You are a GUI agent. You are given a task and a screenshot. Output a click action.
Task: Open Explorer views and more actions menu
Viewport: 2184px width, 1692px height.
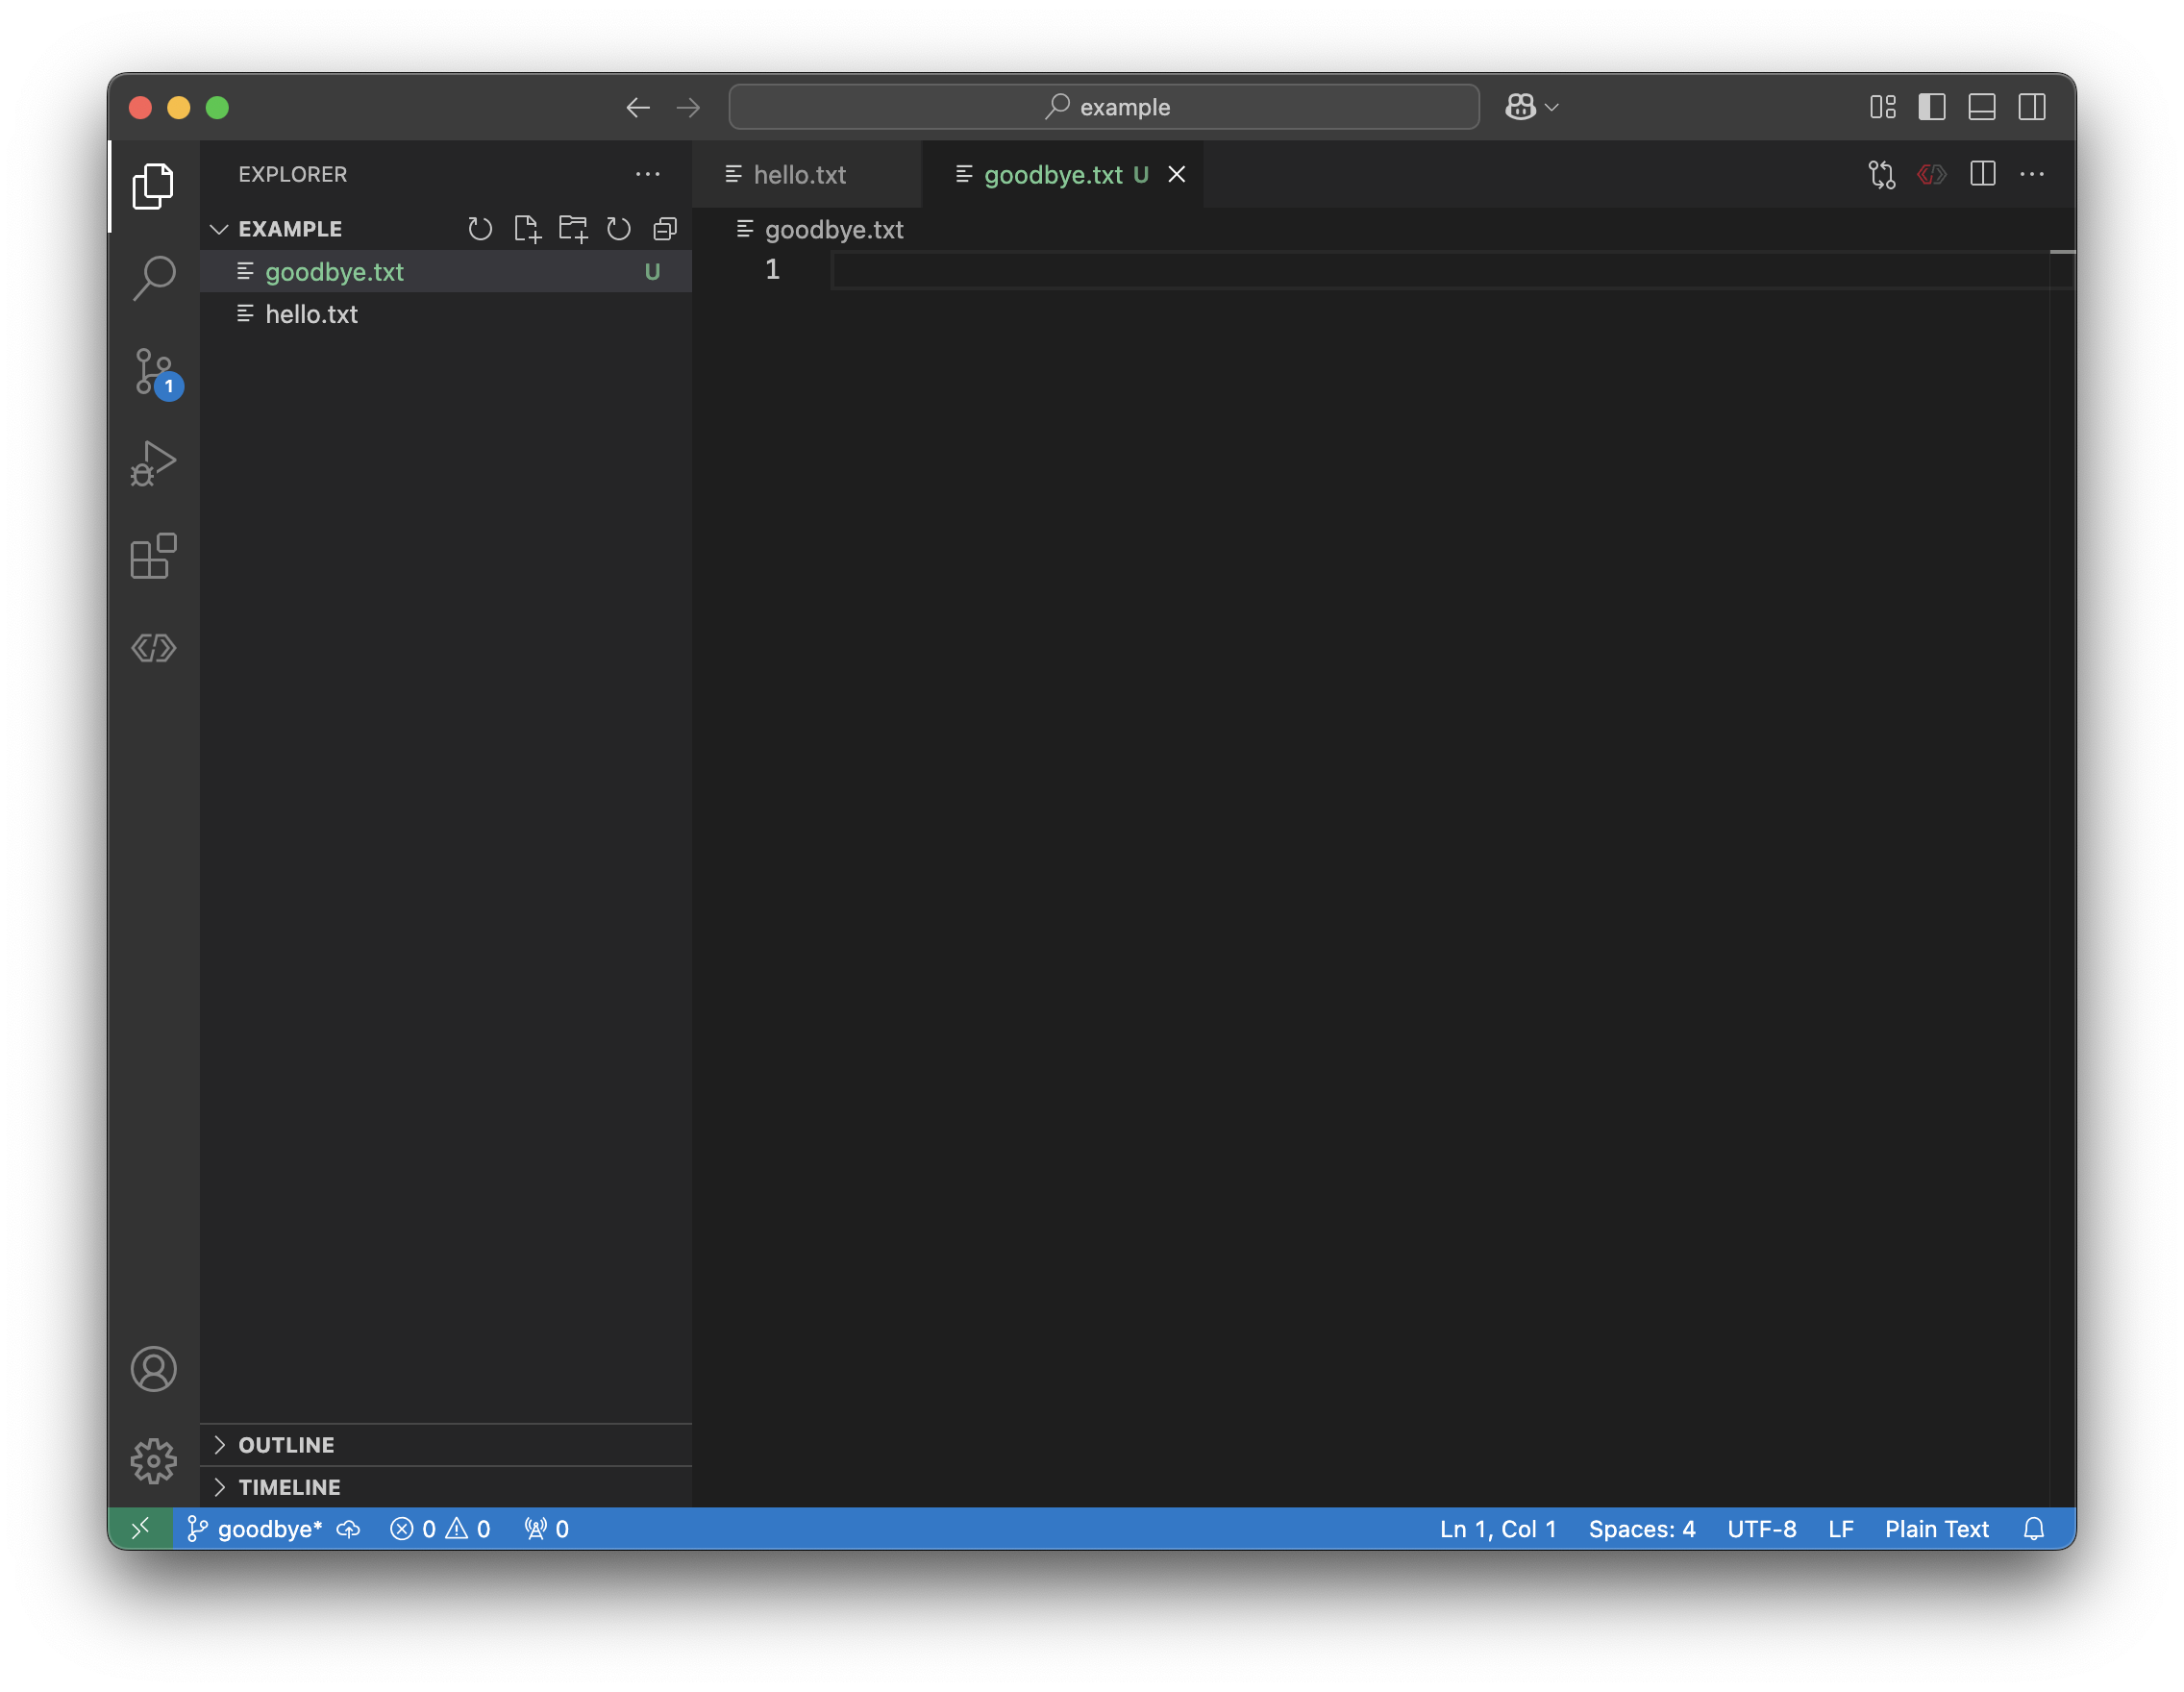click(648, 174)
